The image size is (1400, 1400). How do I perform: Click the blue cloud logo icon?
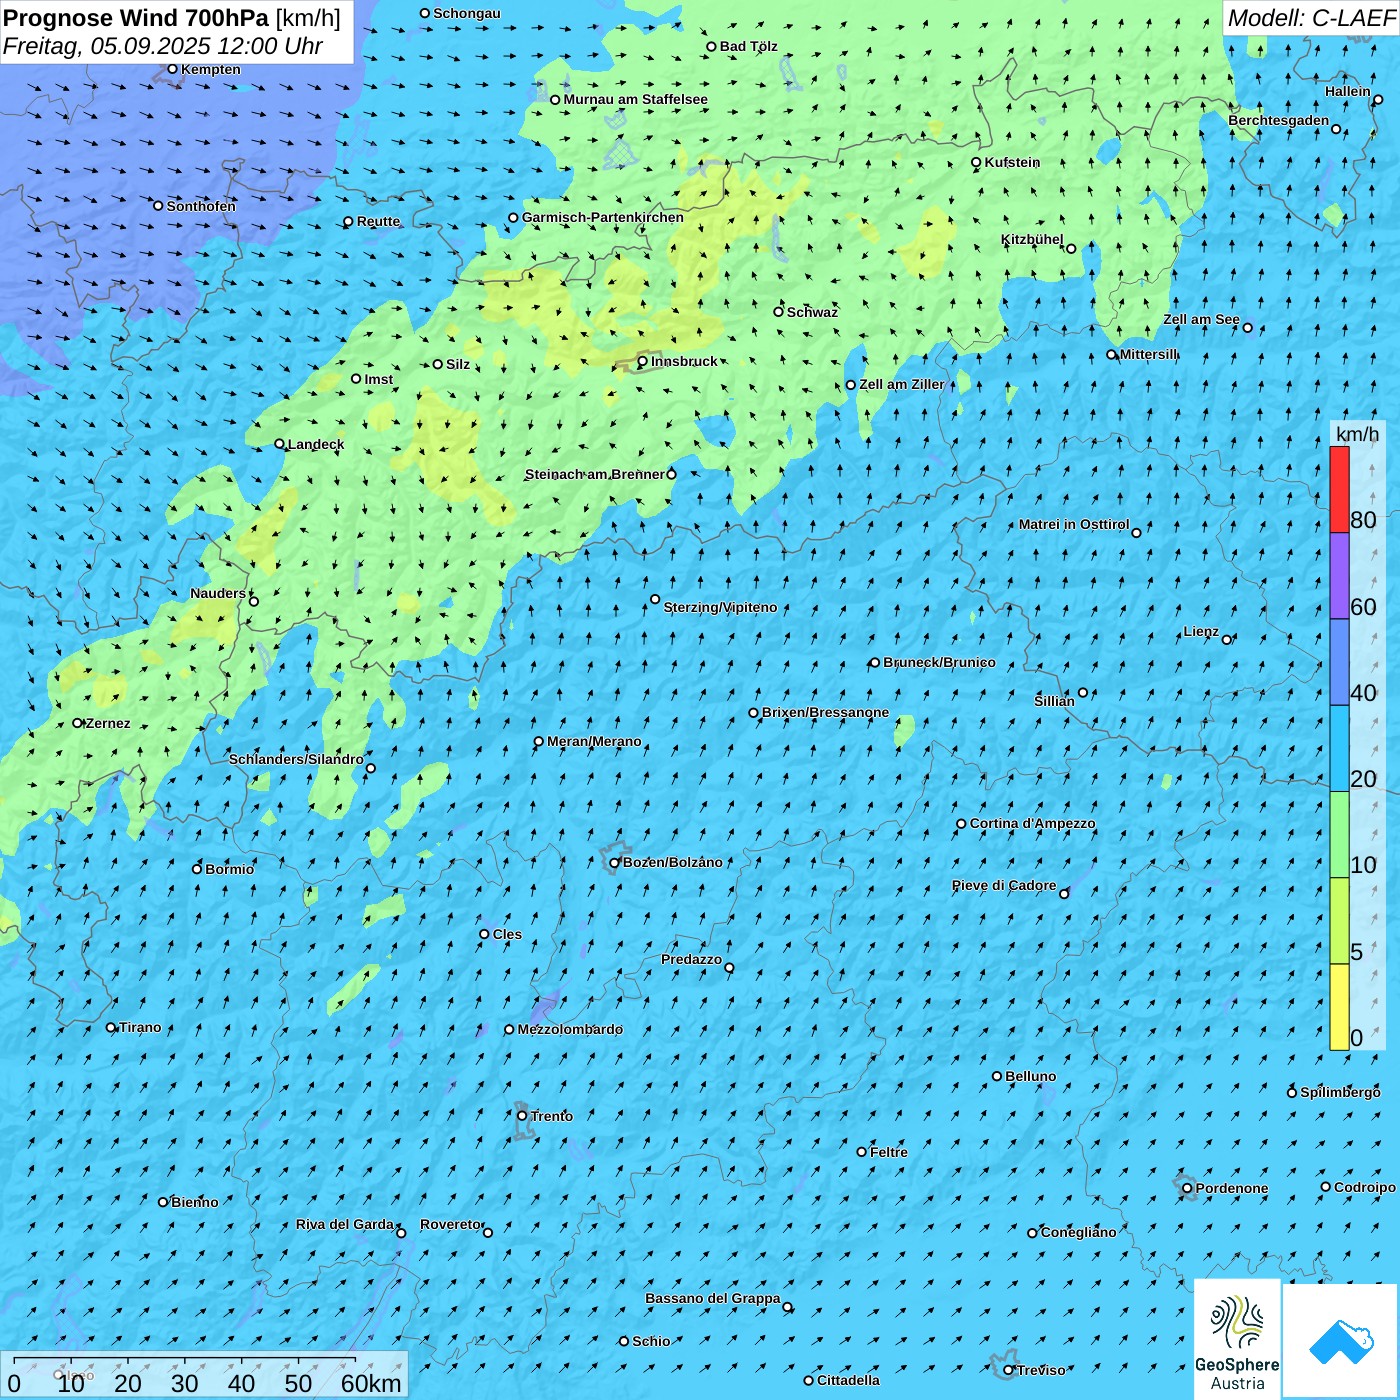1341,1341
